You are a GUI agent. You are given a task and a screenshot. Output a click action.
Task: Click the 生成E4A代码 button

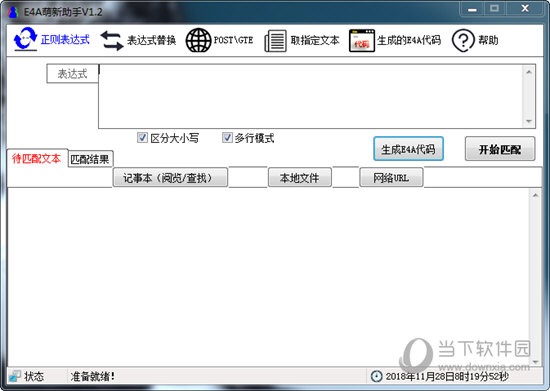(x=408, y=149)
